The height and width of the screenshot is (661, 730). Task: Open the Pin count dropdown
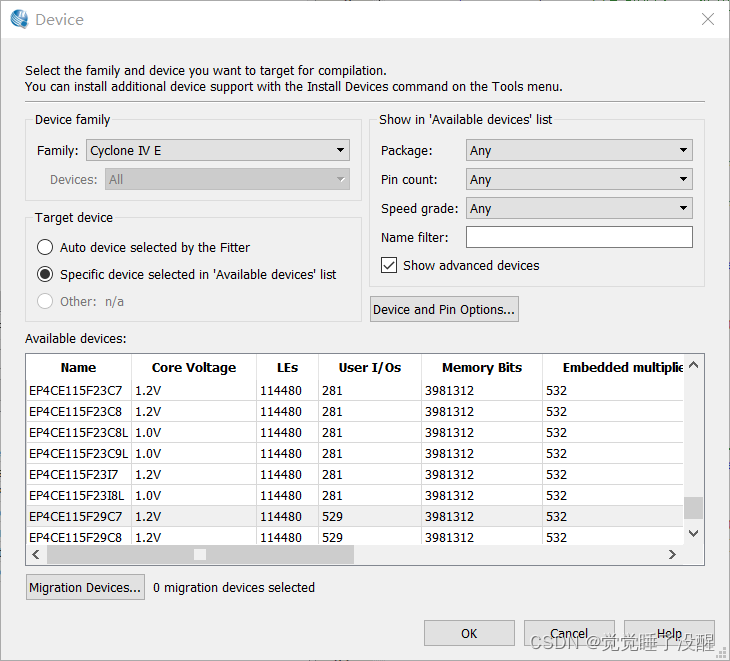[579, 179]
